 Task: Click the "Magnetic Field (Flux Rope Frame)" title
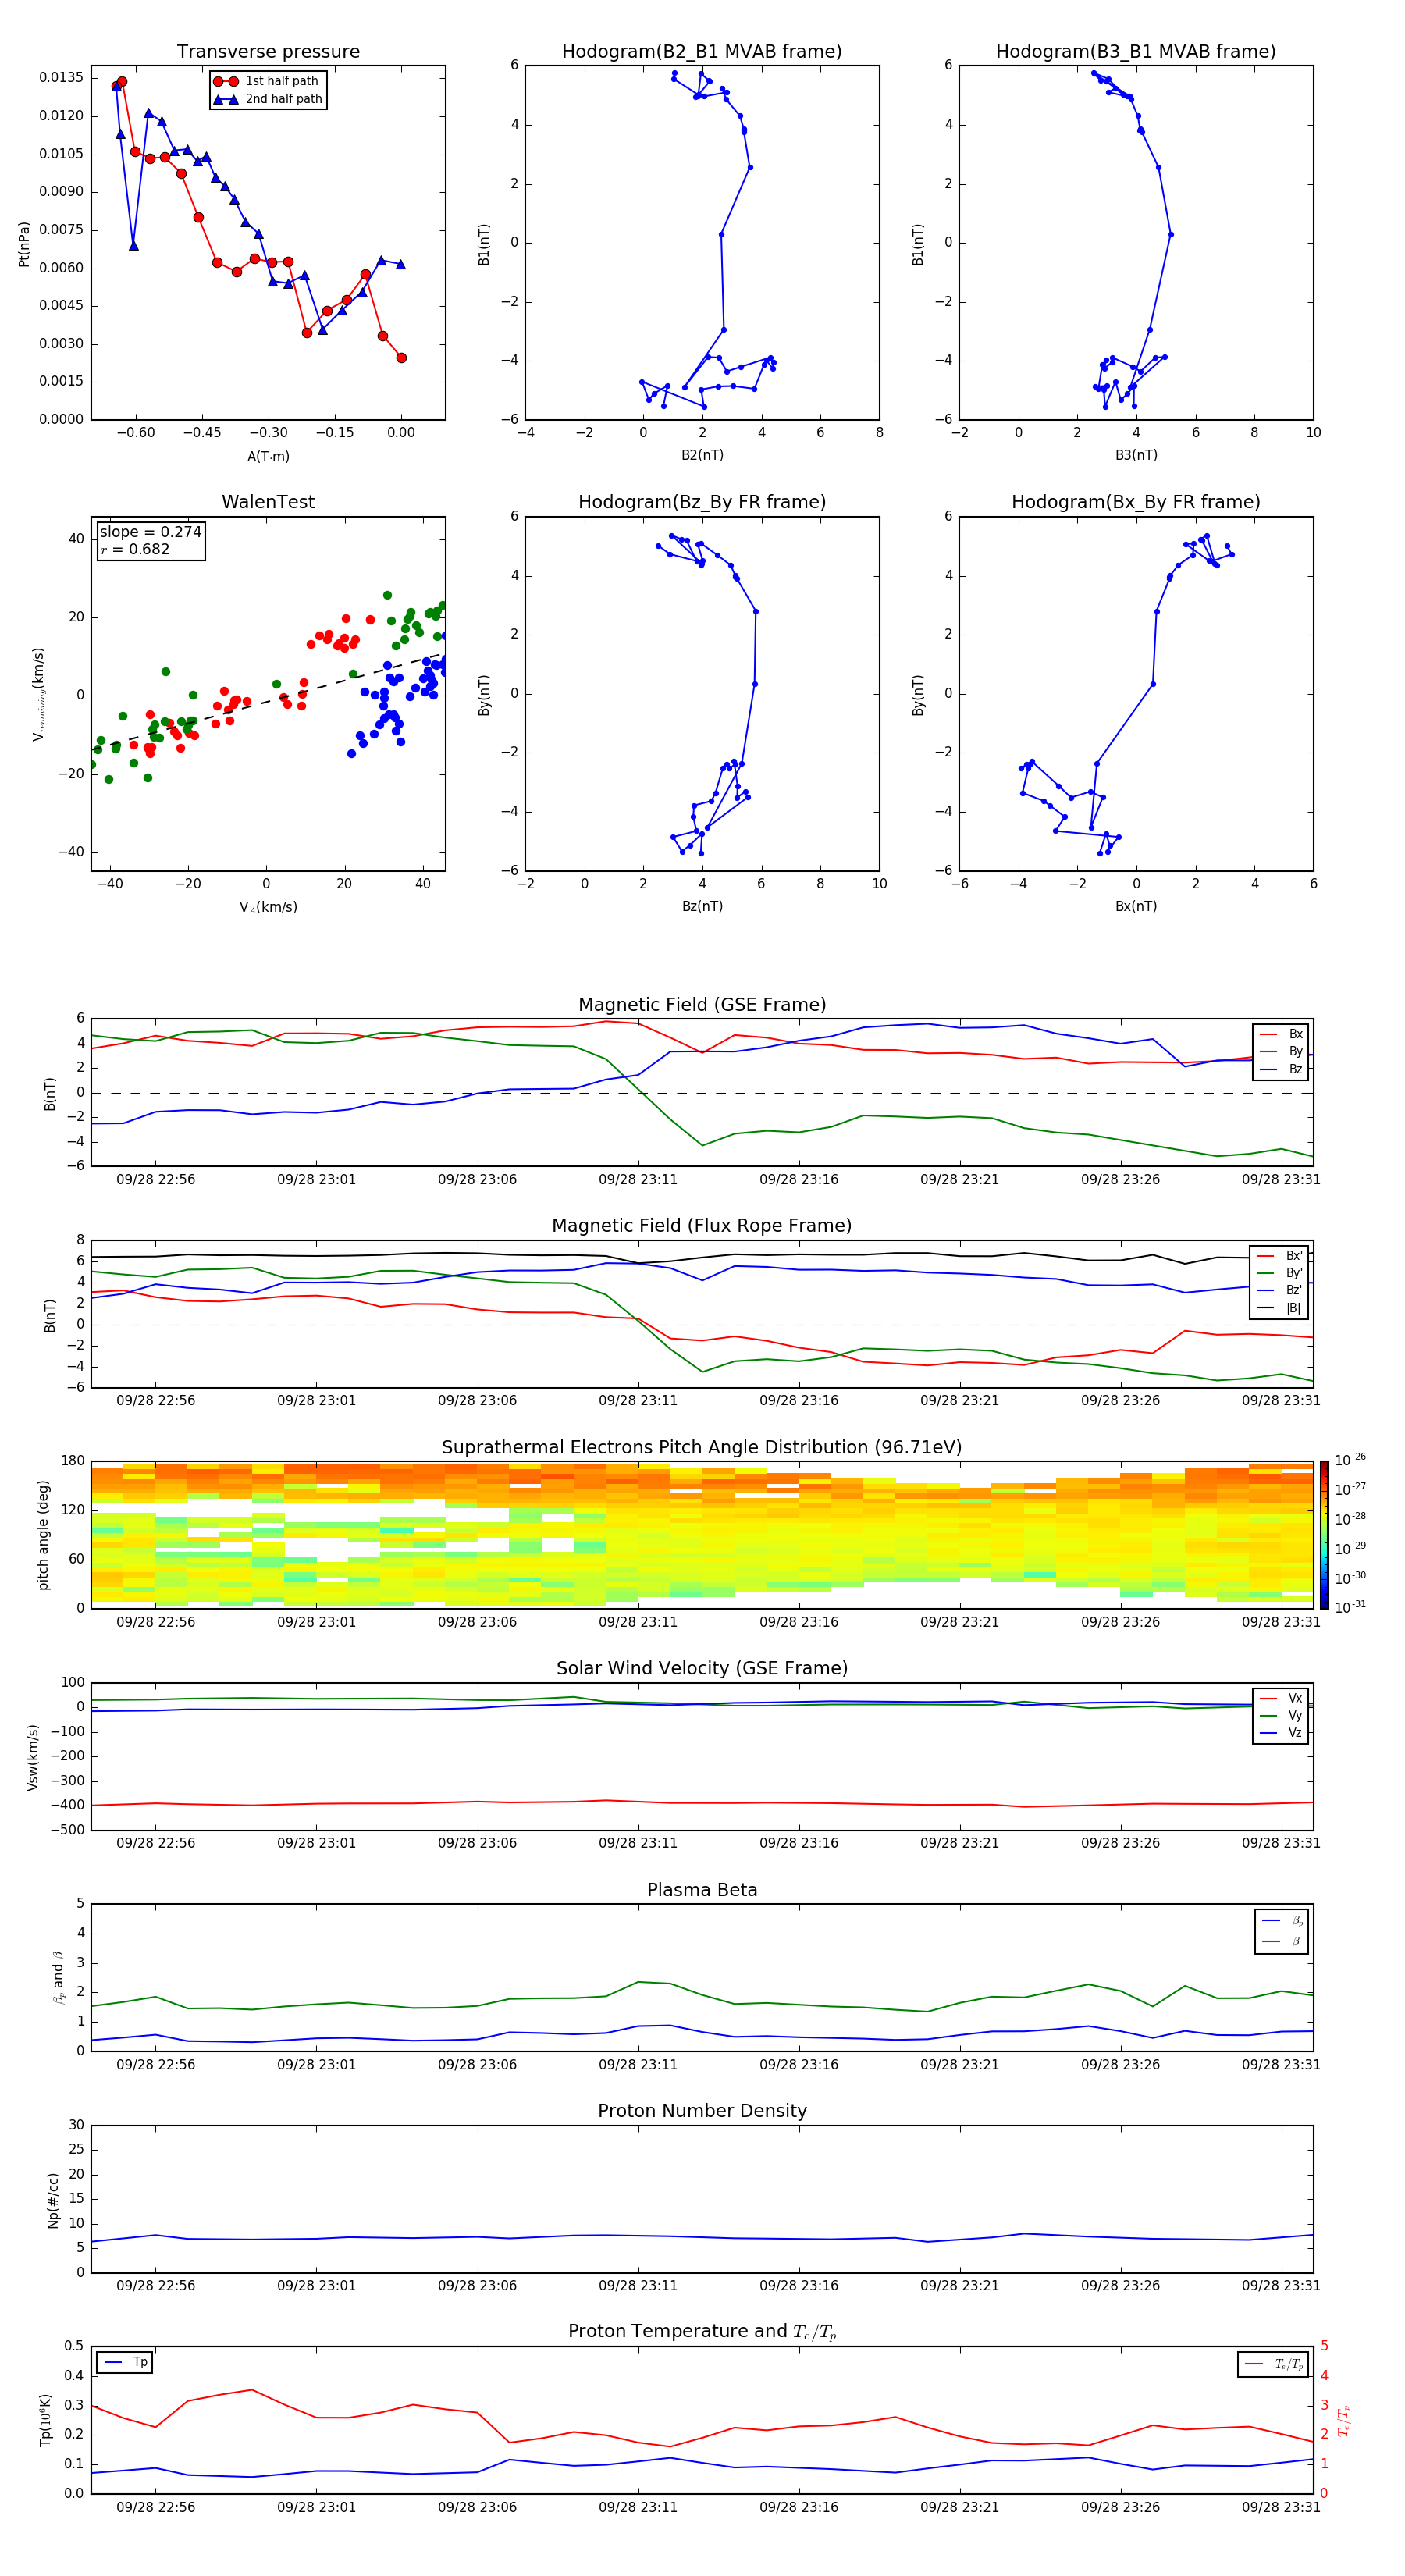pyautogui.click(x=702, y=1226)
